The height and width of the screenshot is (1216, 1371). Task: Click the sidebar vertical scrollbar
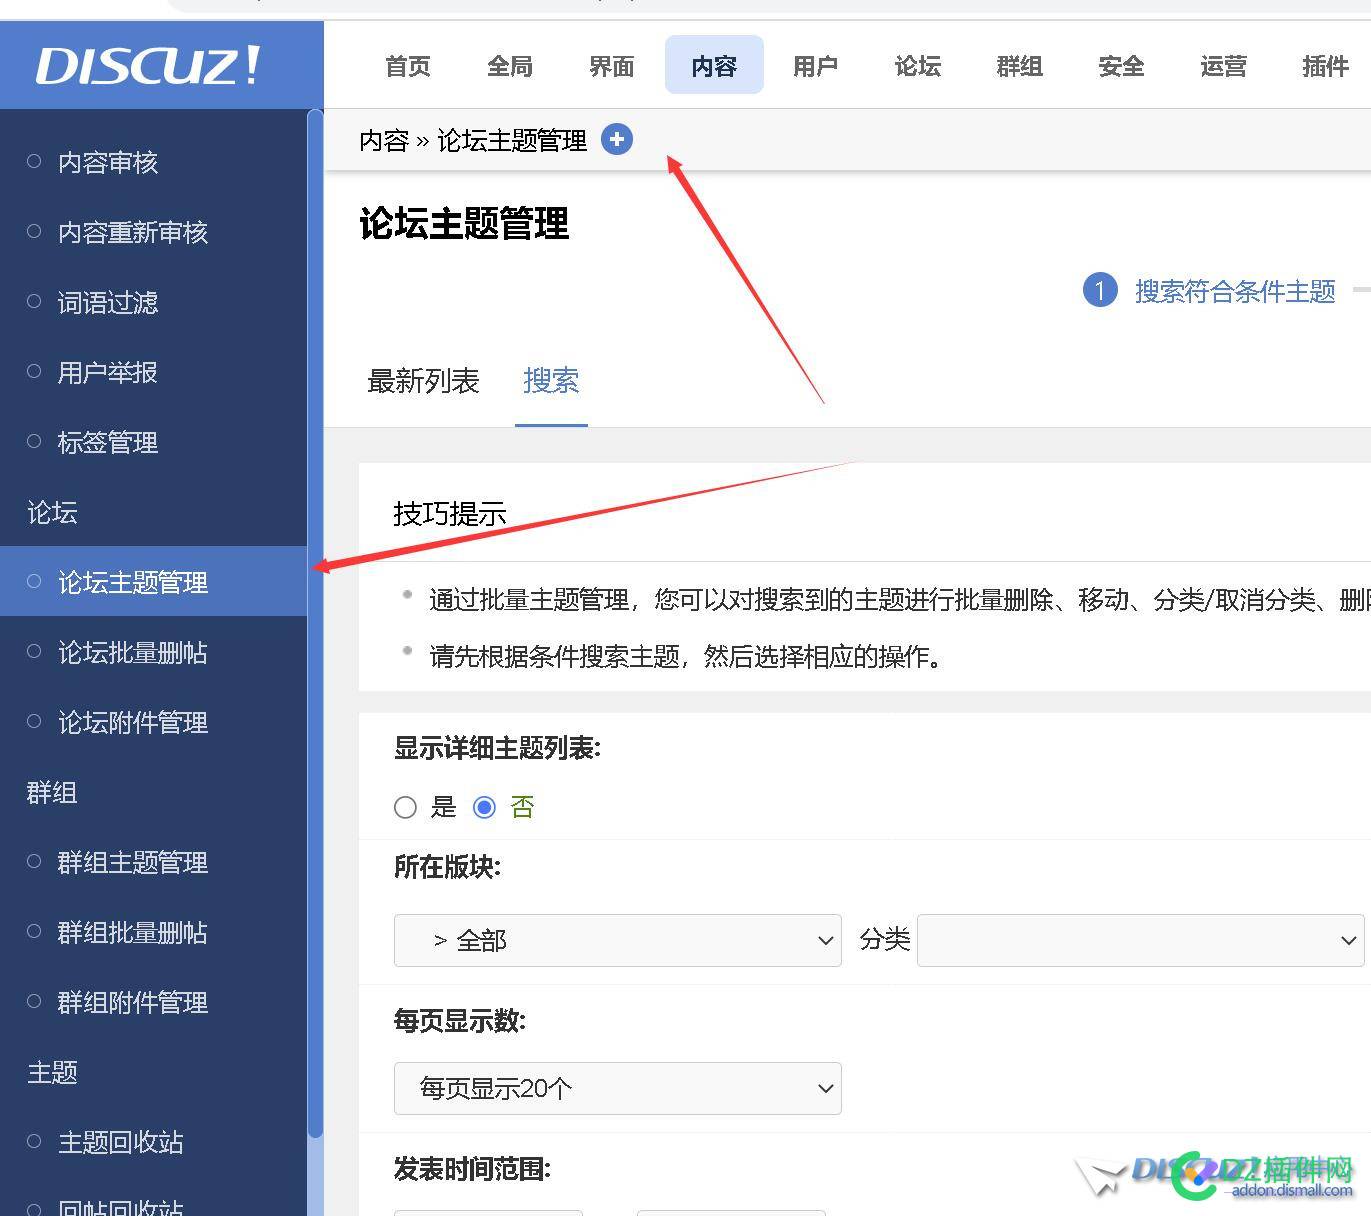[316, 625]
